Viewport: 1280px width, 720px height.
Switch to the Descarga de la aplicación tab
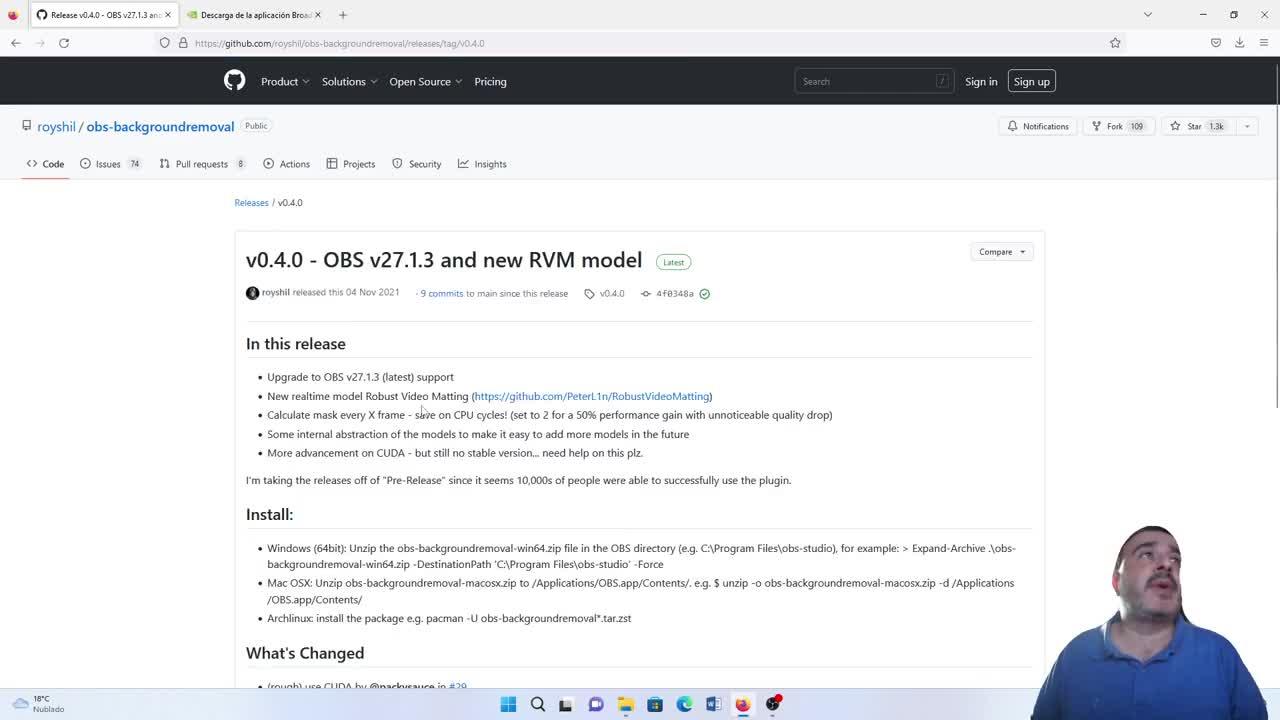[x=253, y=15]
